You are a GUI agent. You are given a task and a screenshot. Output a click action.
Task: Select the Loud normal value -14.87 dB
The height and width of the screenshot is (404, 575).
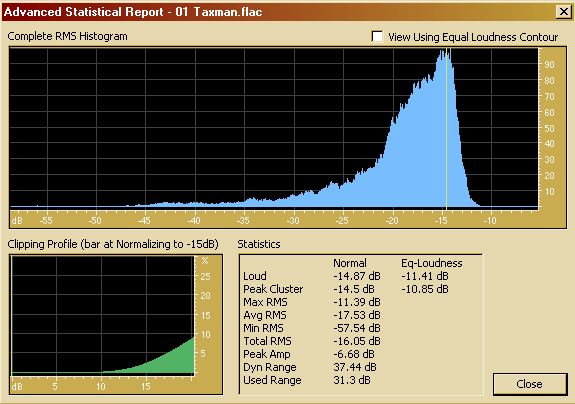coord(357,276)
